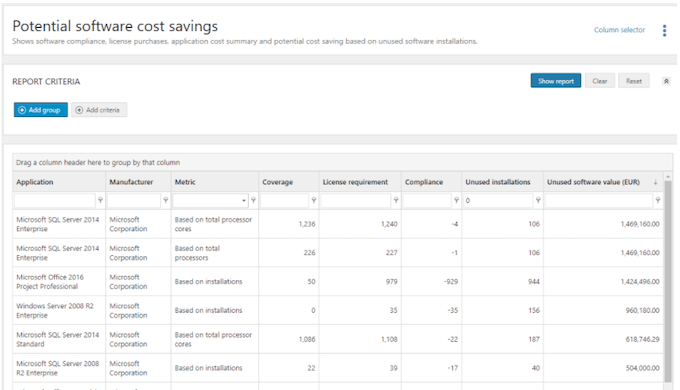Open filter icon for Metric column
680x390 pixels.
[x=253, y=200]
